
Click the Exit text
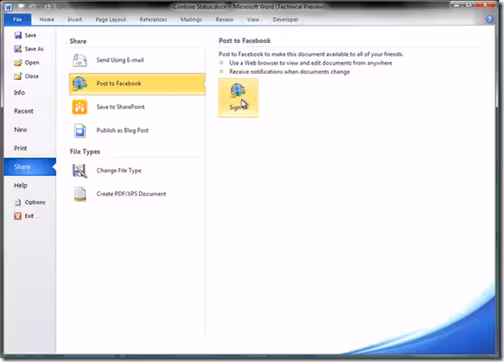click(29, 216)
